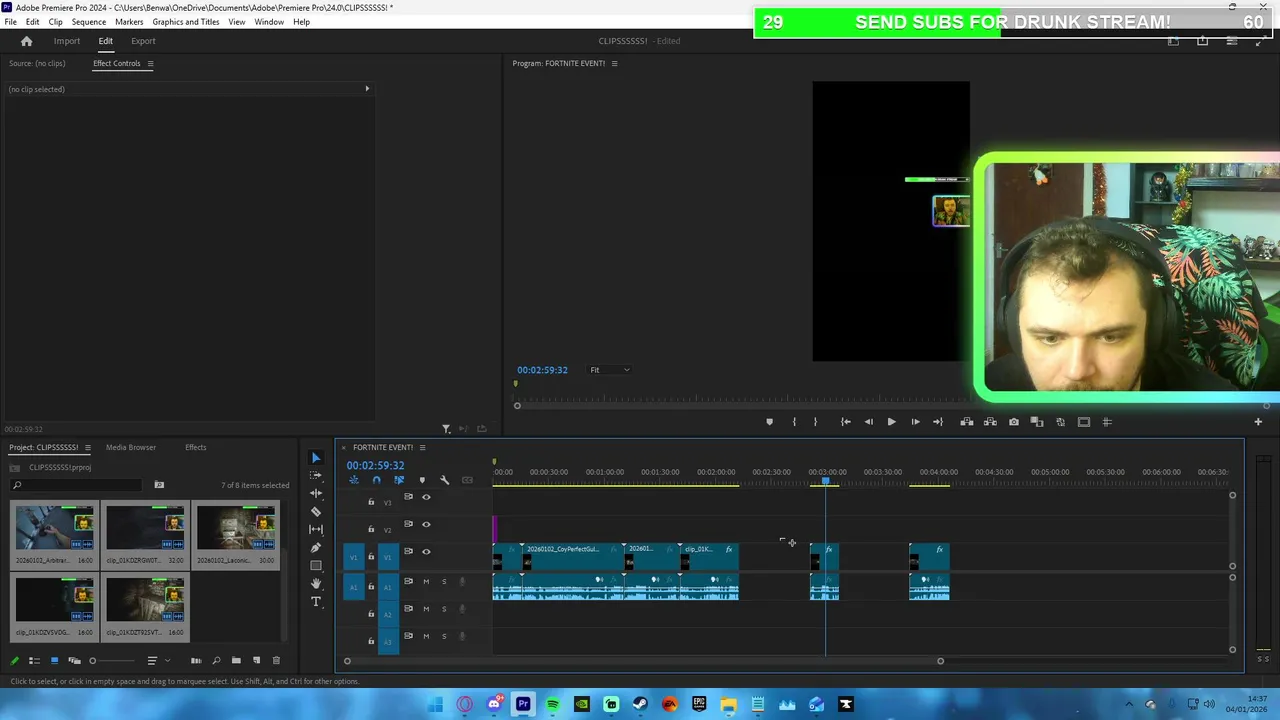Step back one frame
1280x720 pixels.
(x=868, y=422)
